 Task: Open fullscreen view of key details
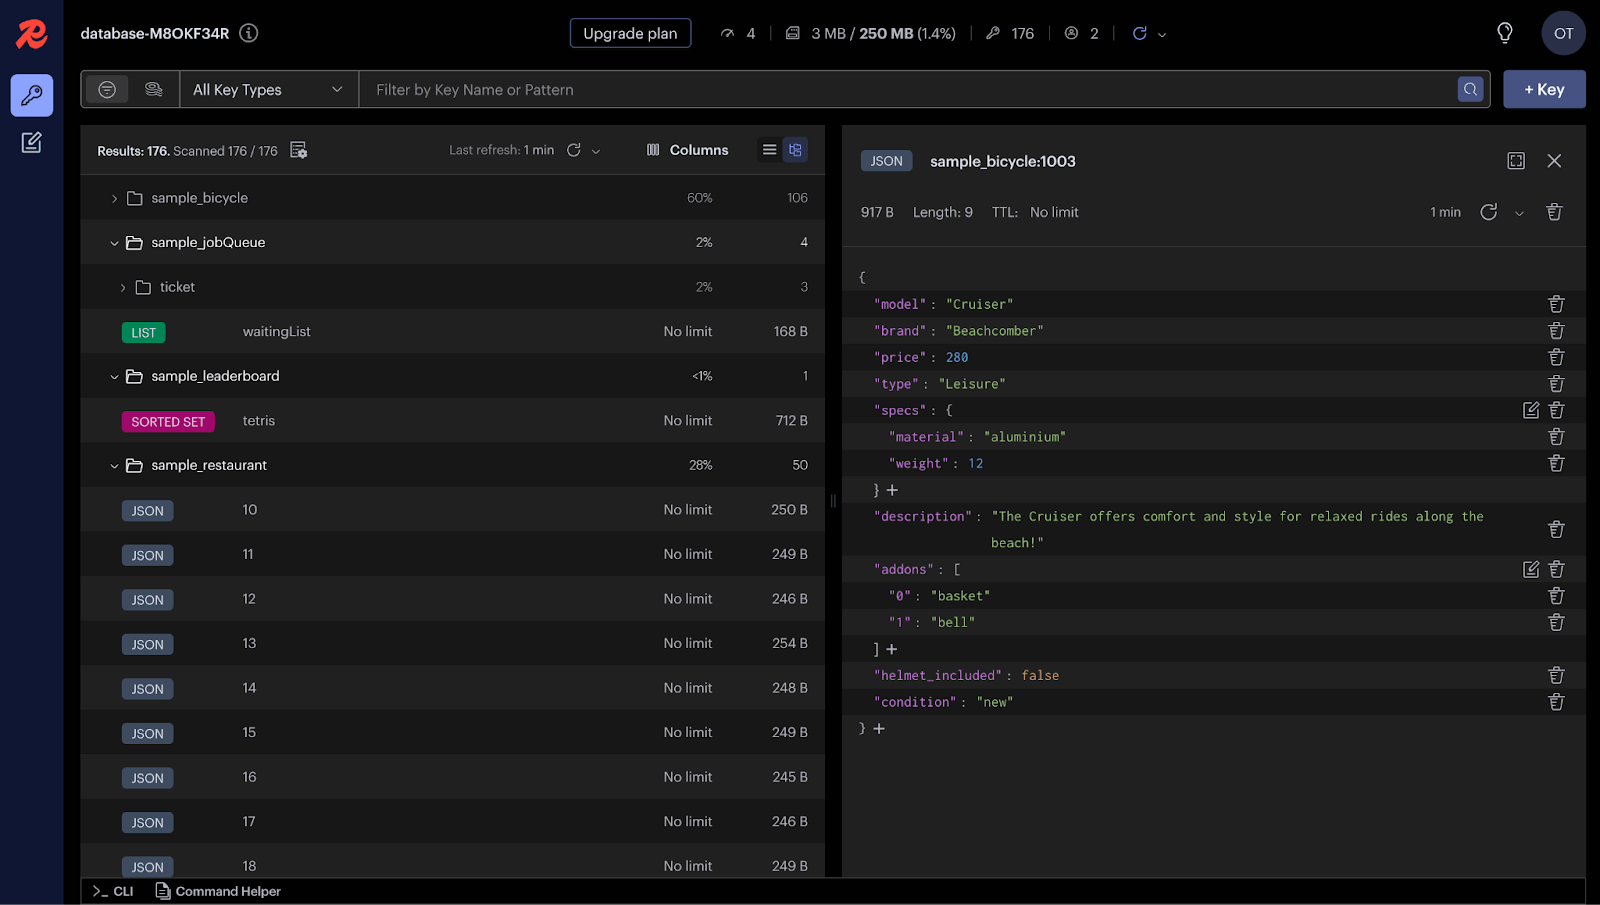(1516, 161)
